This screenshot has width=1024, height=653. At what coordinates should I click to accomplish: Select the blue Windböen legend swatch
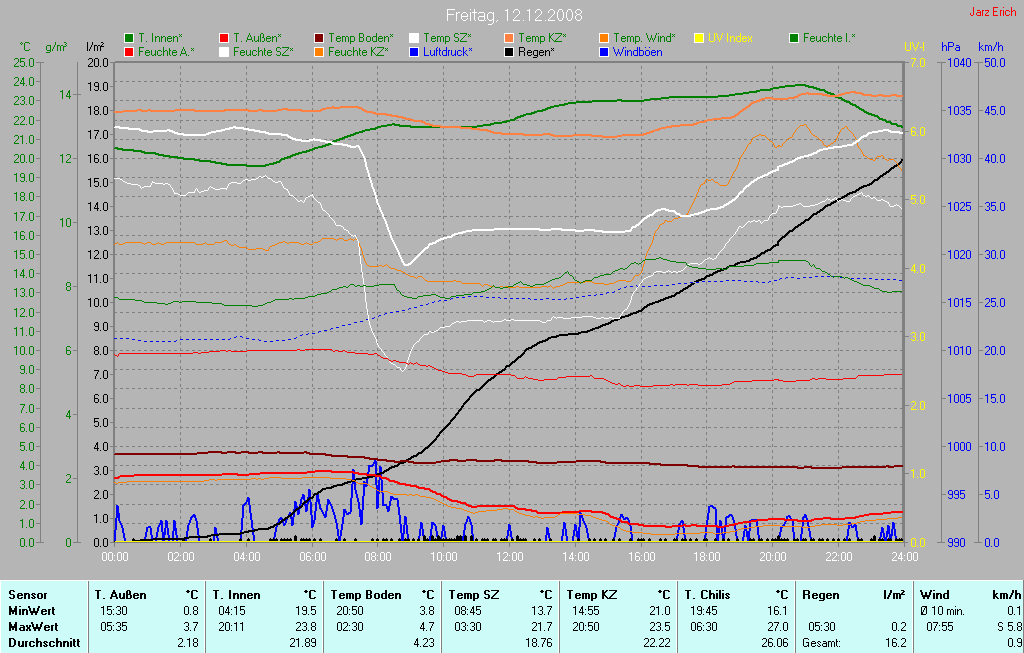pos(604,52)
